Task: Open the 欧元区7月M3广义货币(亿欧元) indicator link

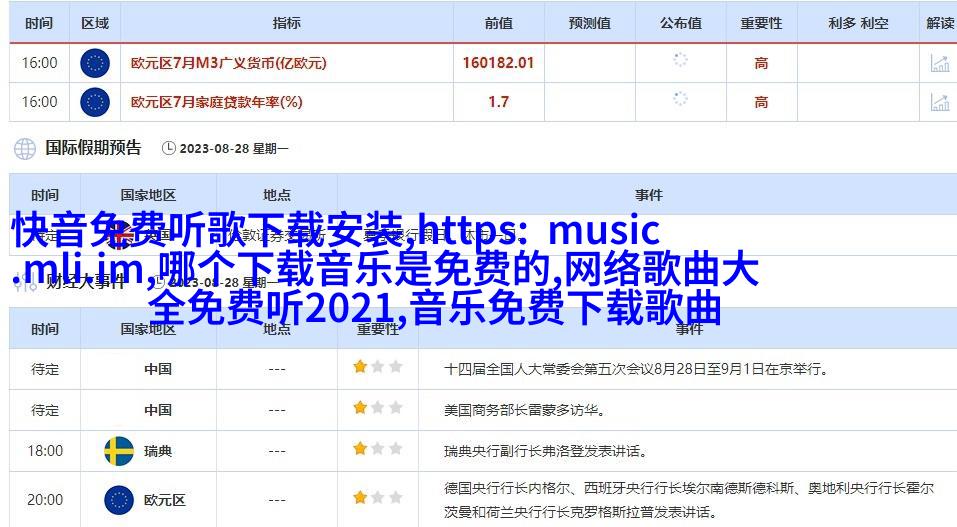Action: point(229,63)
